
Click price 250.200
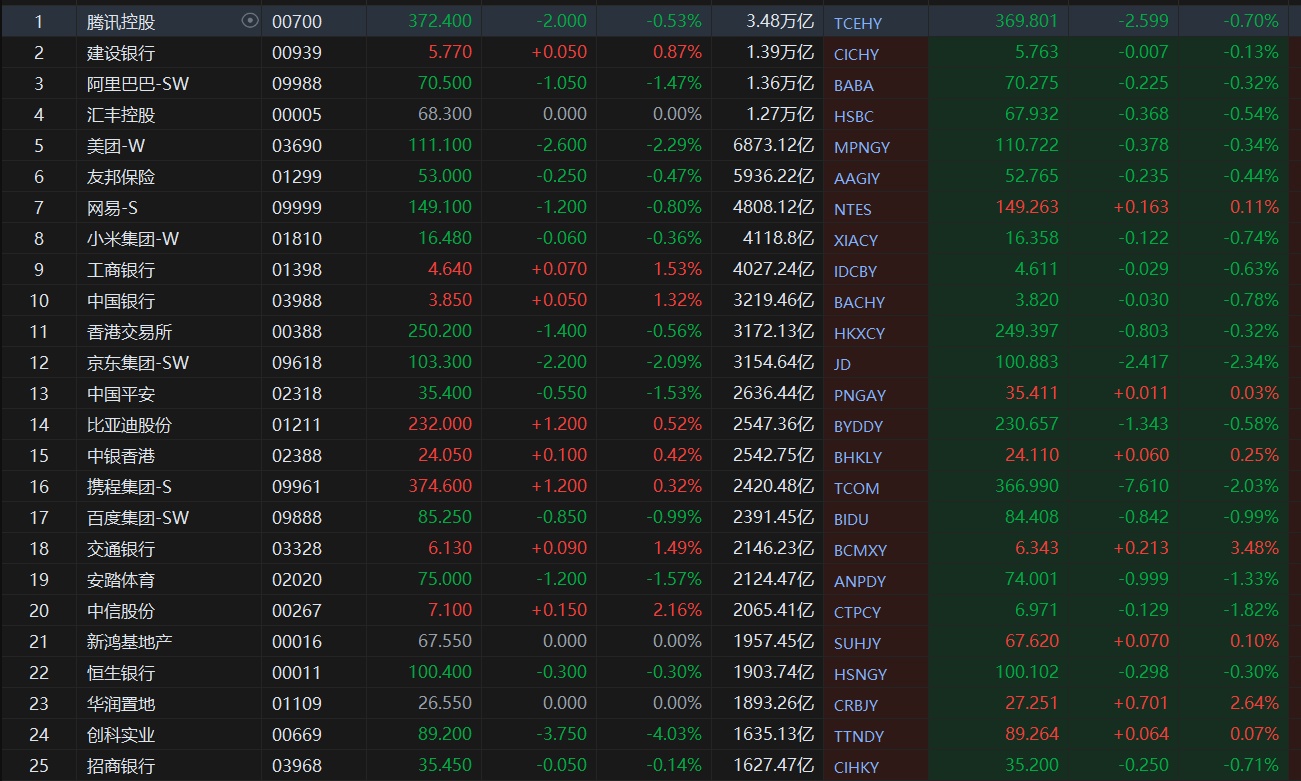440,331
